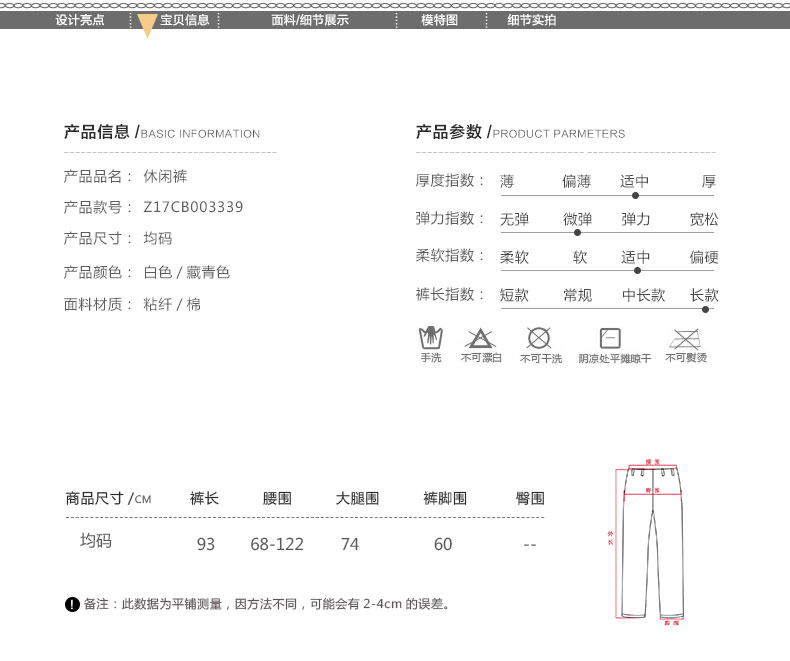Click the 裤长指数 slider marker
790x661 pixels.
[706, 309]
